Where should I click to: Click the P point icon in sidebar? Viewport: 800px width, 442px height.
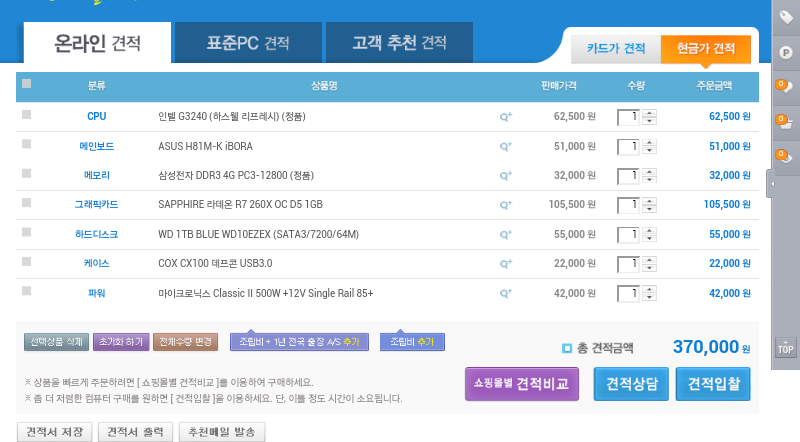click(786, 52)
